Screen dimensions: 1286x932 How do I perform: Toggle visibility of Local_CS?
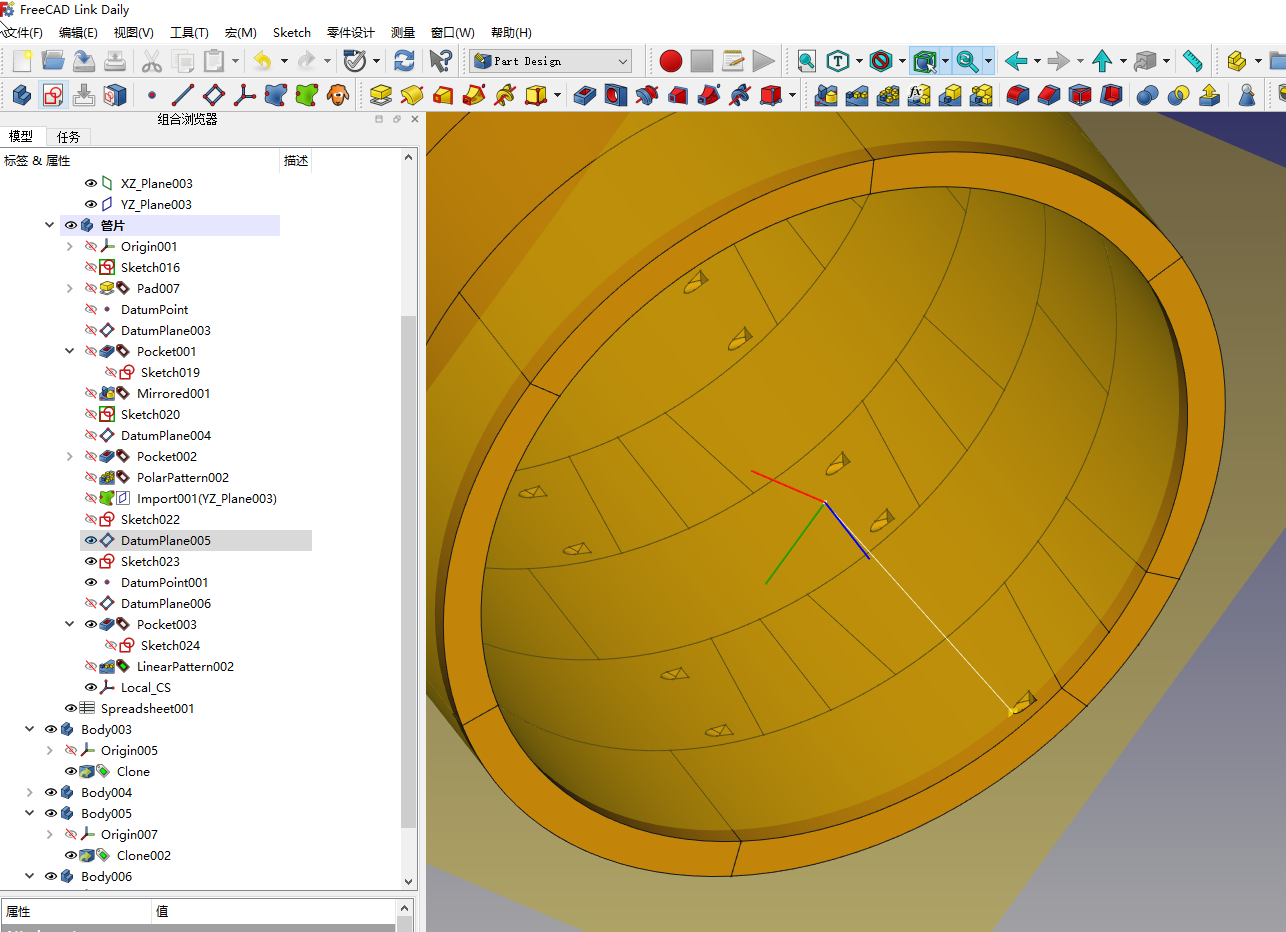point(91,687)
